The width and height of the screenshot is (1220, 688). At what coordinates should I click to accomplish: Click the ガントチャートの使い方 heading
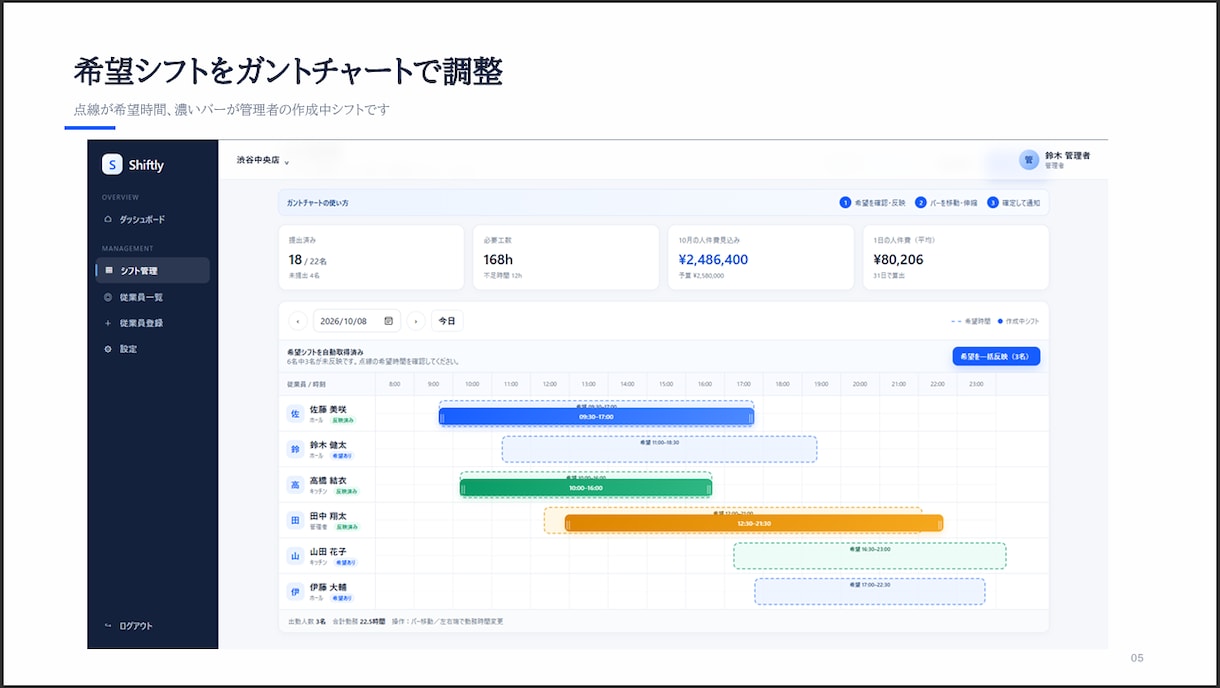pos(317,203)
